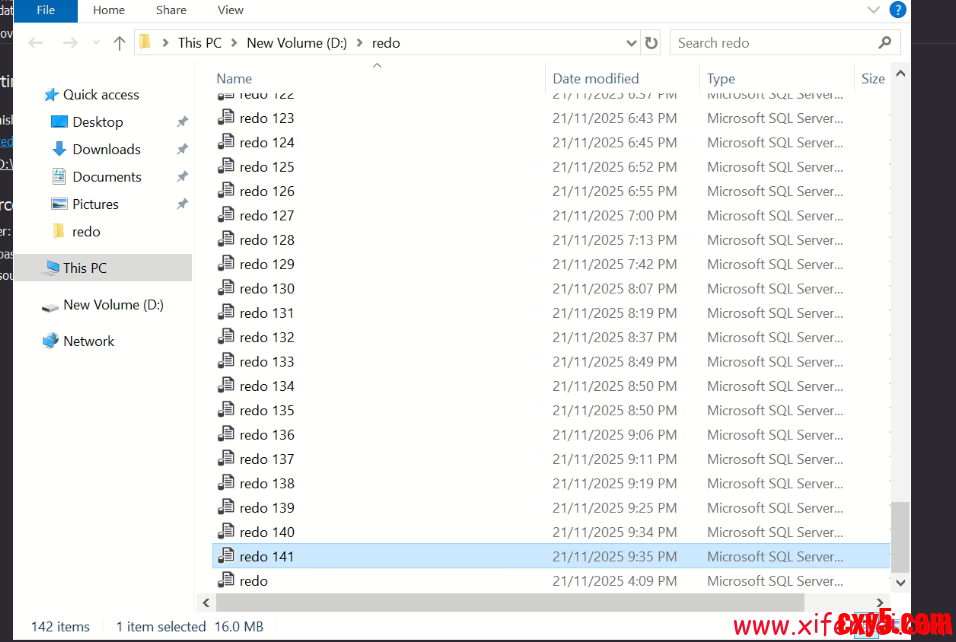The image size is (956, 642).
Task: Sort files by Date modified column
Action: pos(595,79)
